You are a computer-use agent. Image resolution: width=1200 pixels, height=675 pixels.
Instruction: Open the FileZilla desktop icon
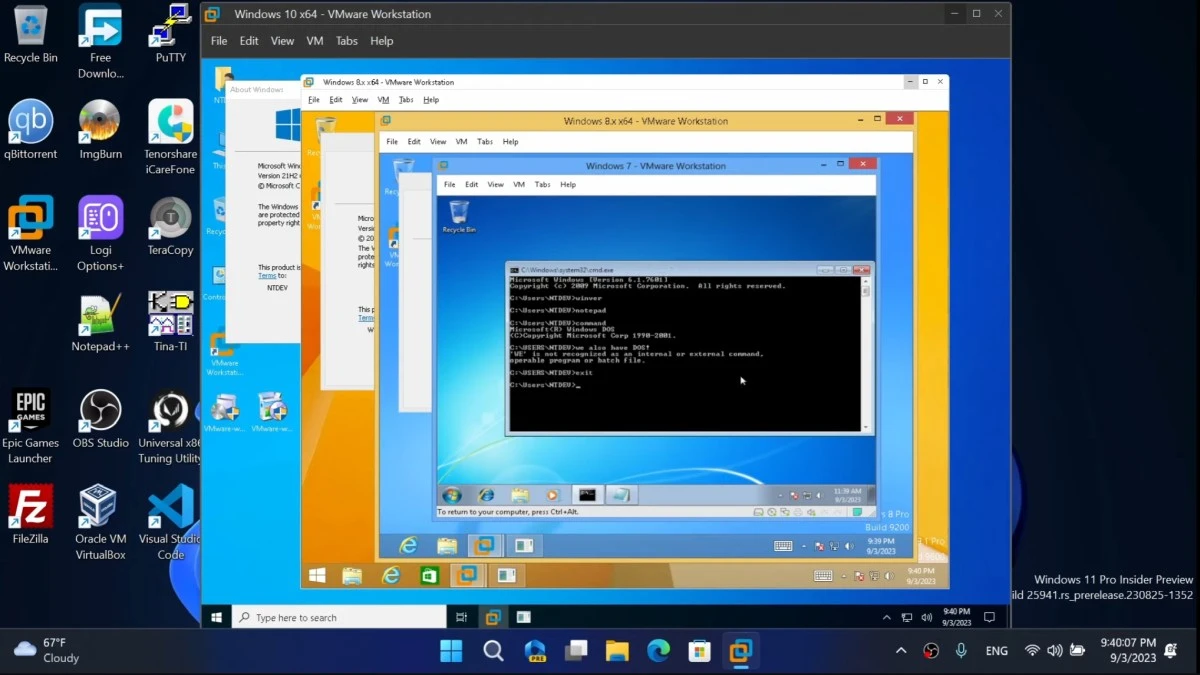point(30,508)
